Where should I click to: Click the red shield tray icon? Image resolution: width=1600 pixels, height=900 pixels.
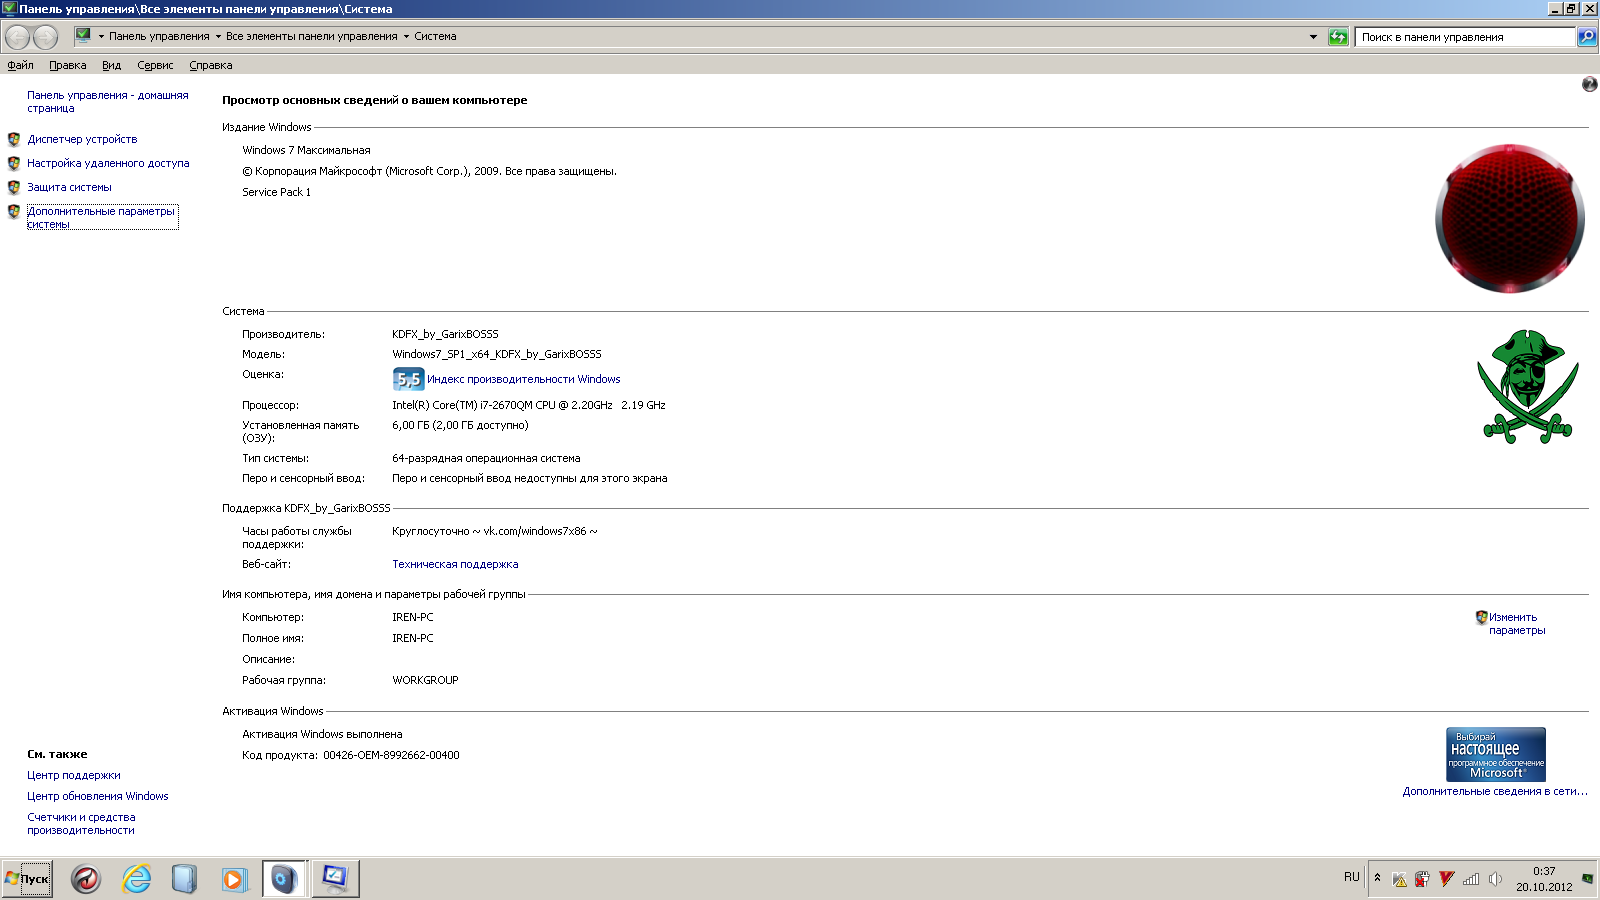[1422, 879]
